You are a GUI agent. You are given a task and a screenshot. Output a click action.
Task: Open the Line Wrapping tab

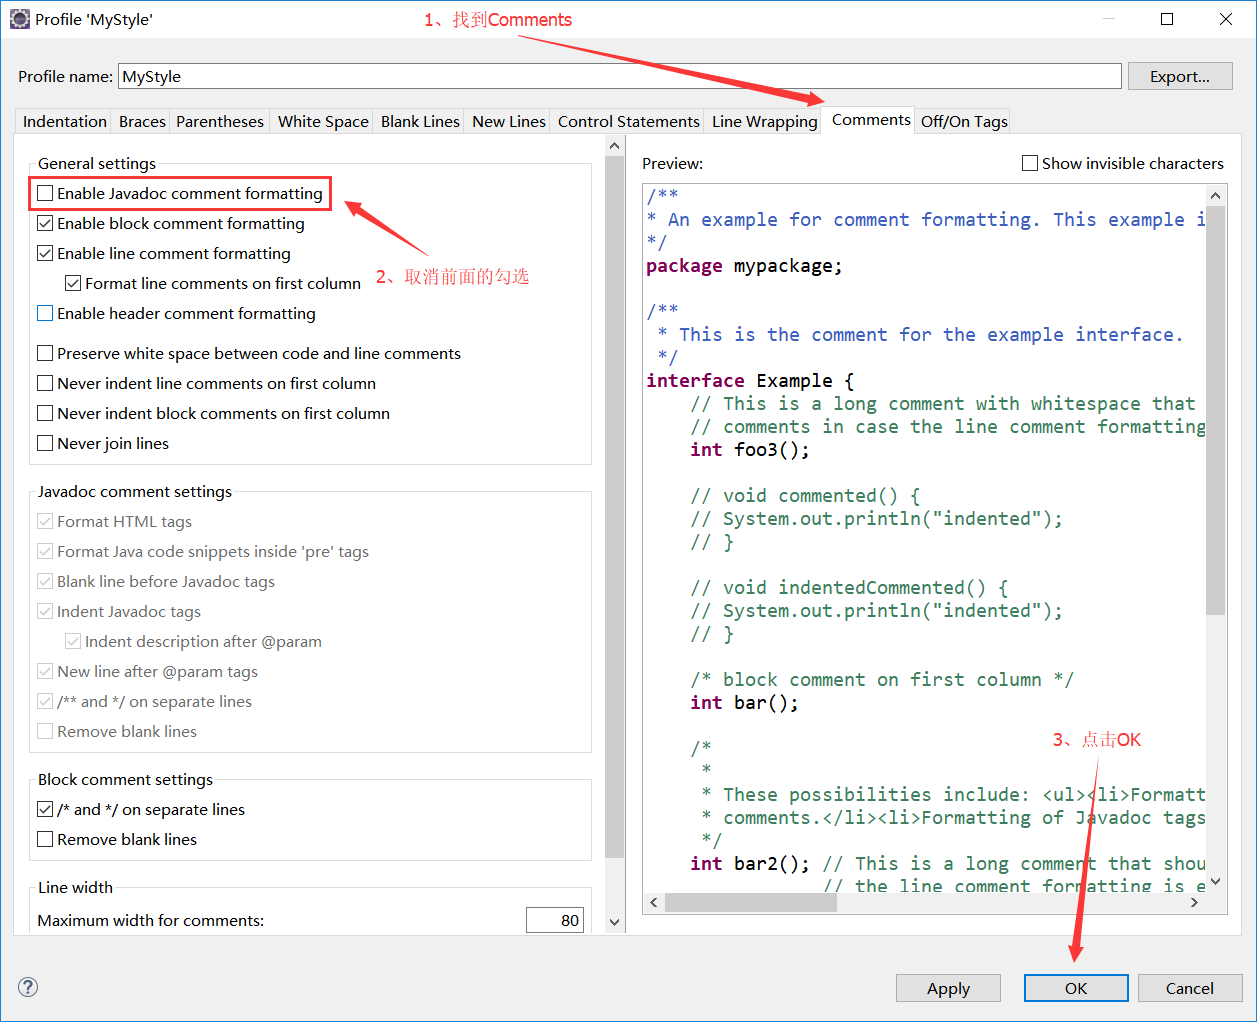pyautogui.click(x=765, y=121)
